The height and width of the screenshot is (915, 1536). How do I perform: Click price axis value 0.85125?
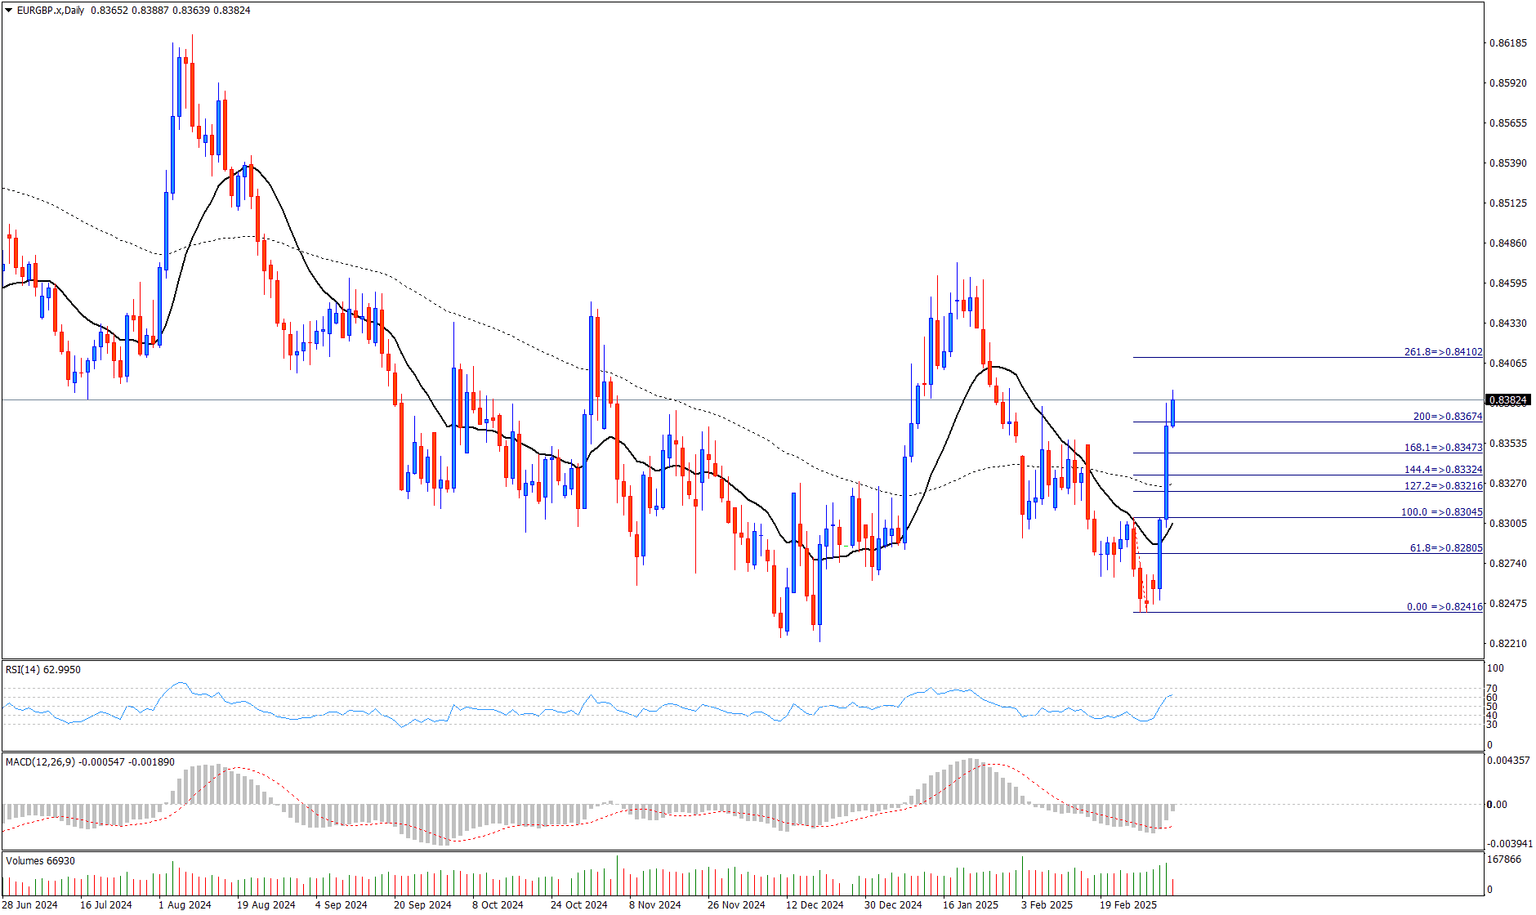coord(1508,203)
